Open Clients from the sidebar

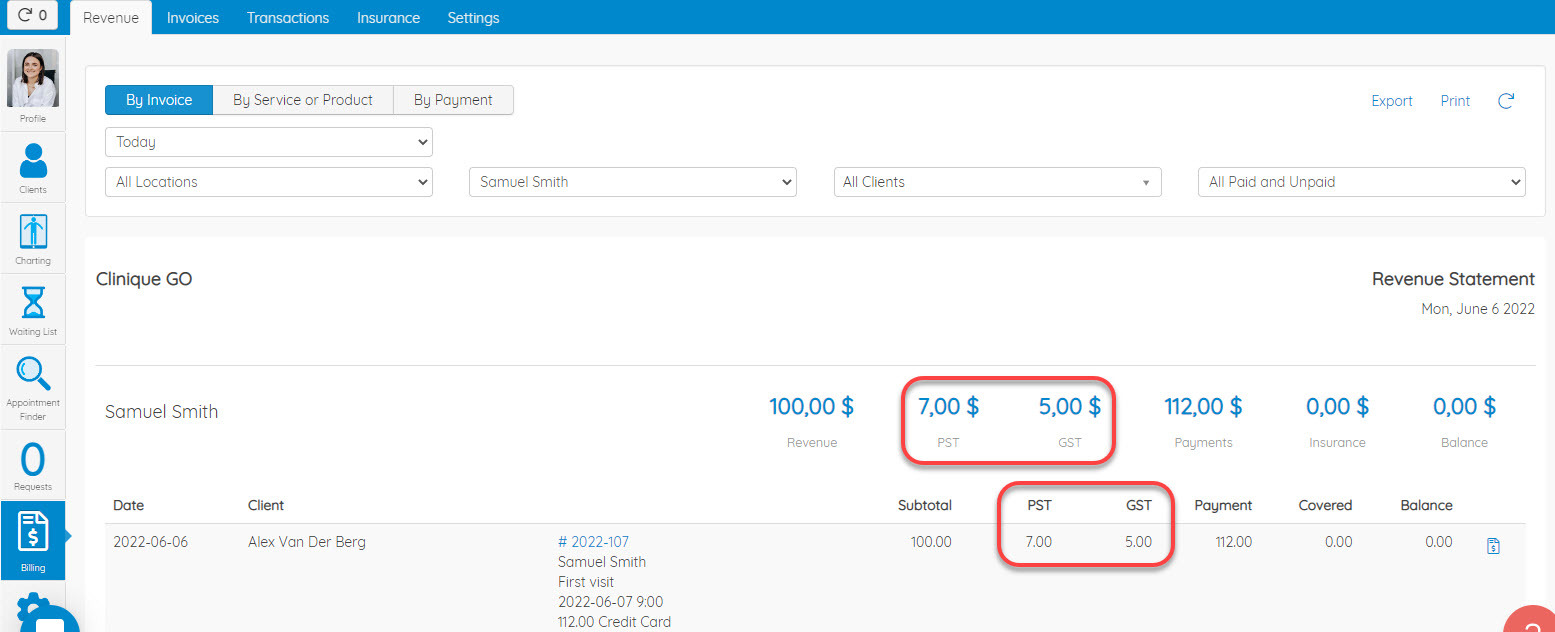coord(33,167)
